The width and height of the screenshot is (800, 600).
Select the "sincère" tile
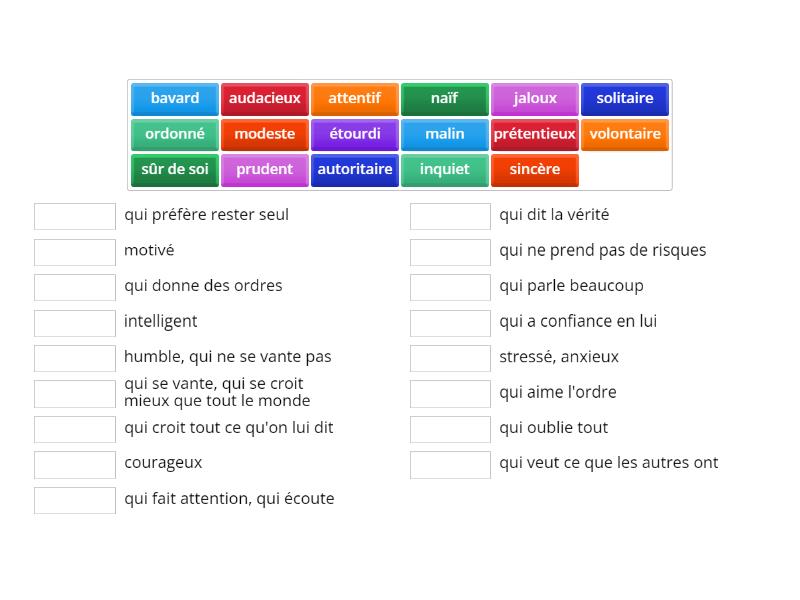pos(534,170)
